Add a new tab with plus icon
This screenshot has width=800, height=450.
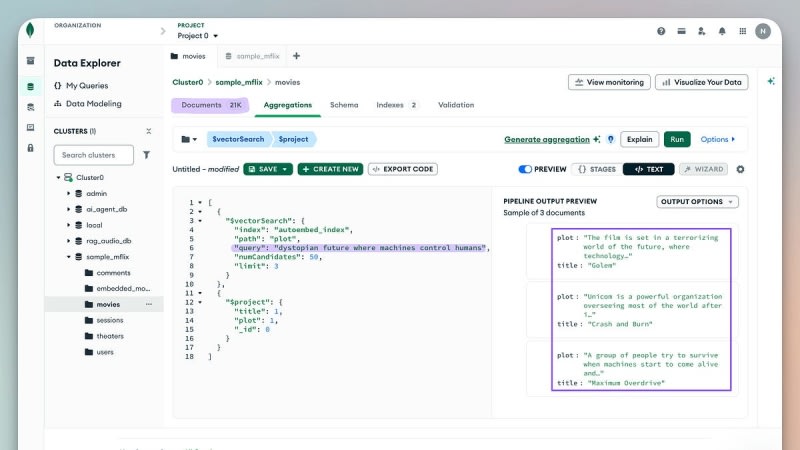(296, 56)
